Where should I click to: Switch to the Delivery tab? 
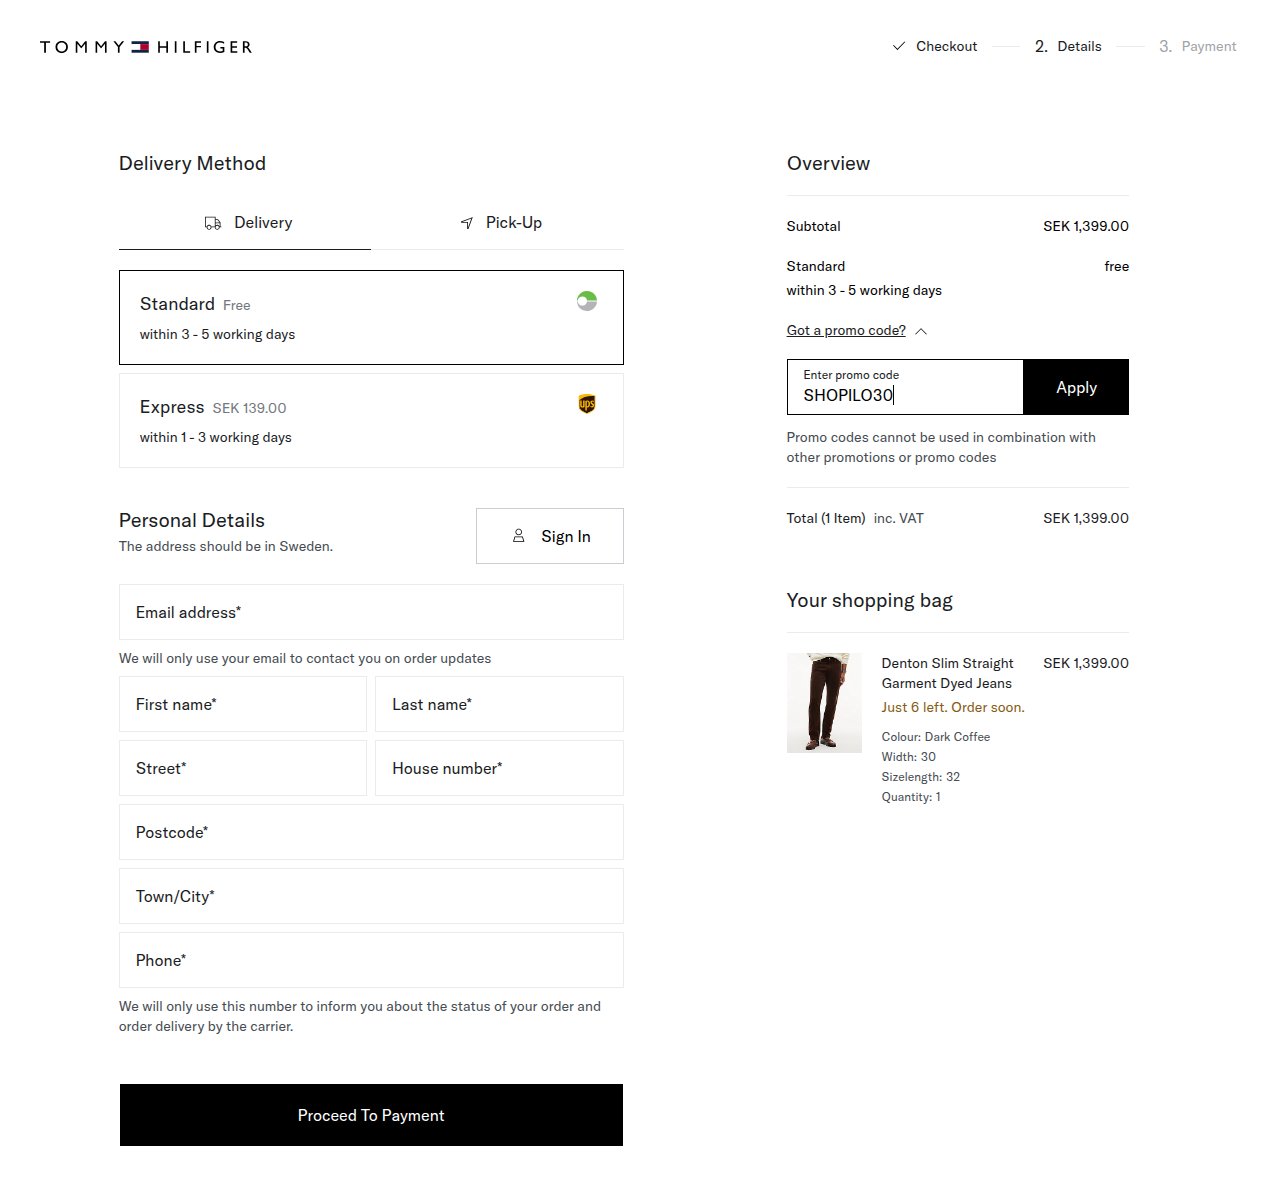(x=245, y=223)
